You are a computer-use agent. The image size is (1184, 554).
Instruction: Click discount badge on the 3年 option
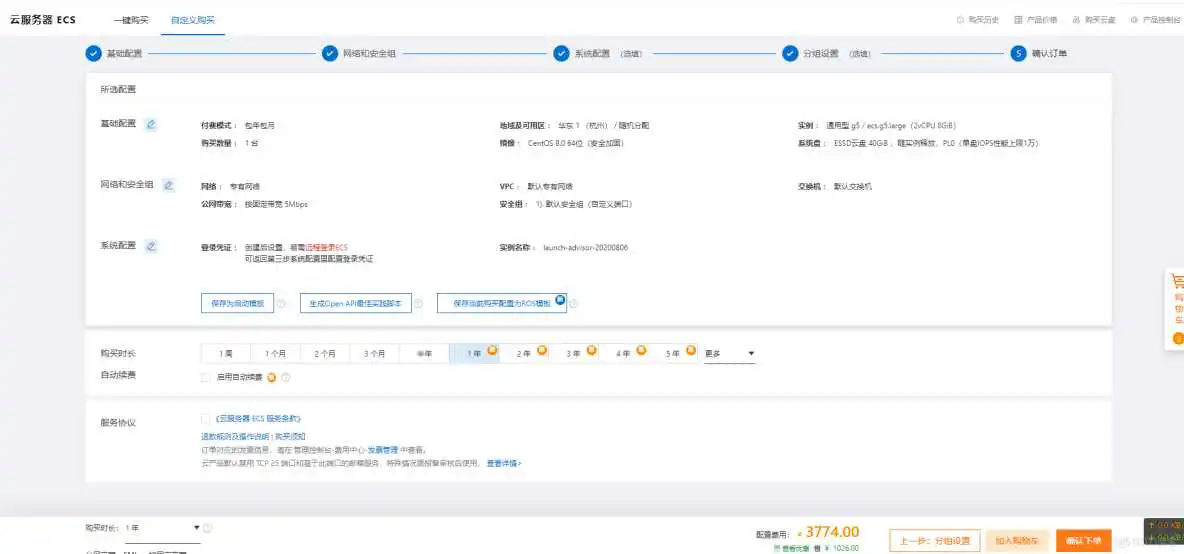pos(592,349)
